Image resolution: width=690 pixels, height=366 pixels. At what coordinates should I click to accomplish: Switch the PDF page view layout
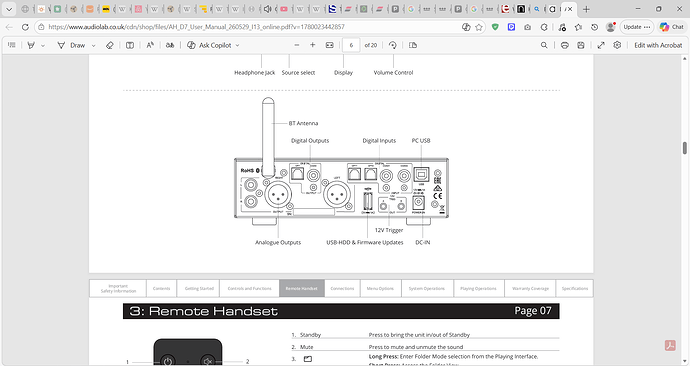pyautogui.click(x=413, y=45)
